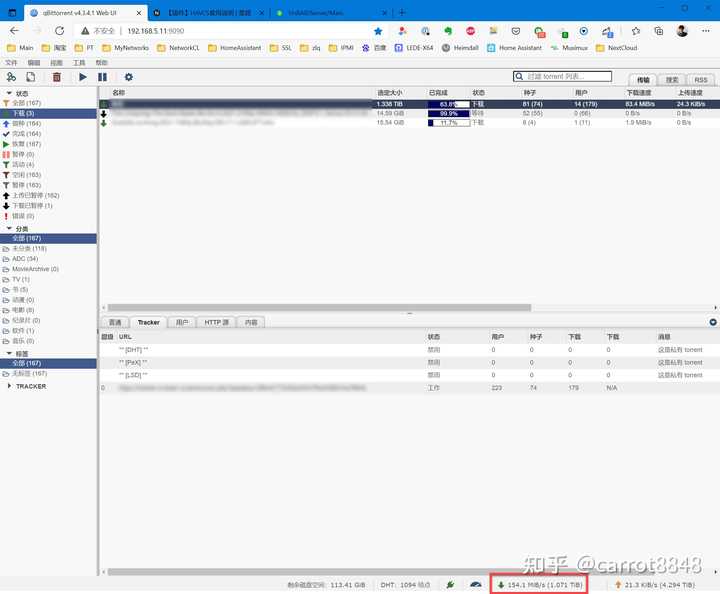720x594 pixels.
Task: Click the 63.8% progress bar
Action: [x=449, y=104]
